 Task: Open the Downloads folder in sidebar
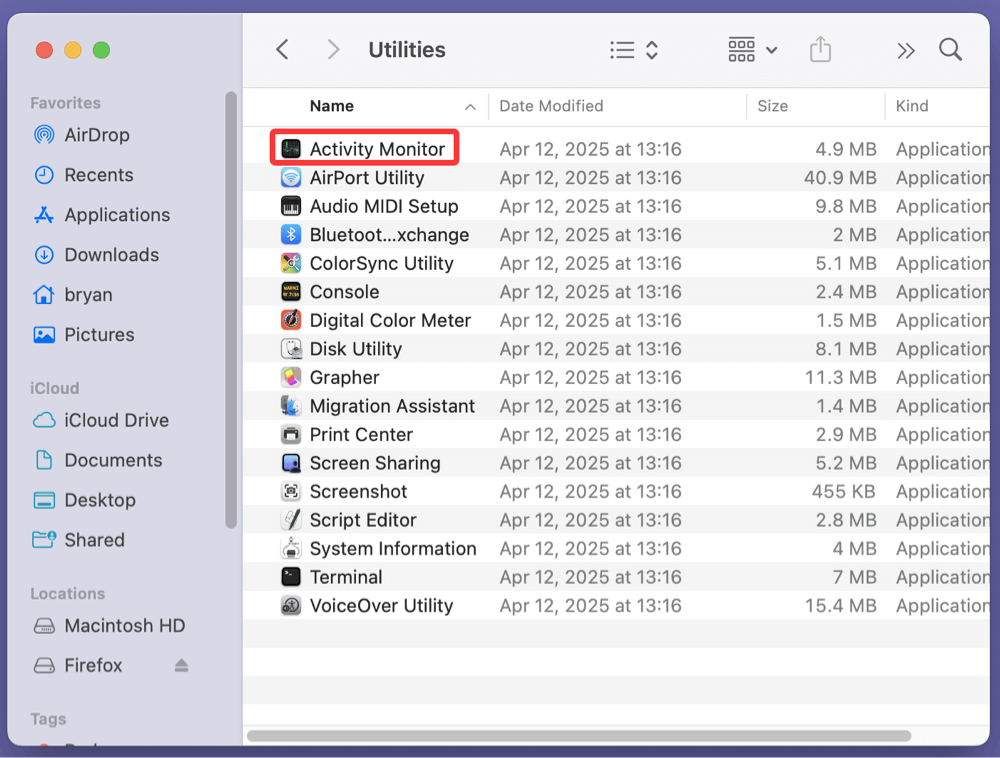tap(111, 255)
